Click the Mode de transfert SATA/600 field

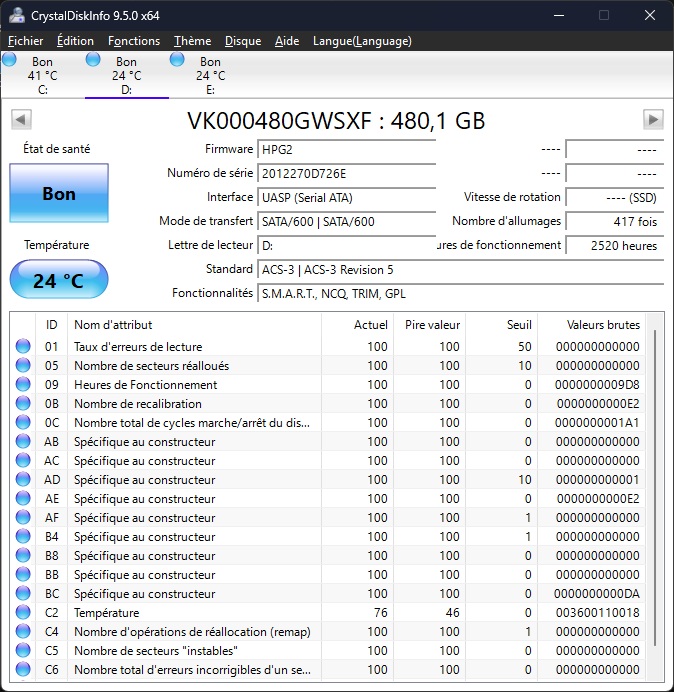click(x=347, y=221)
